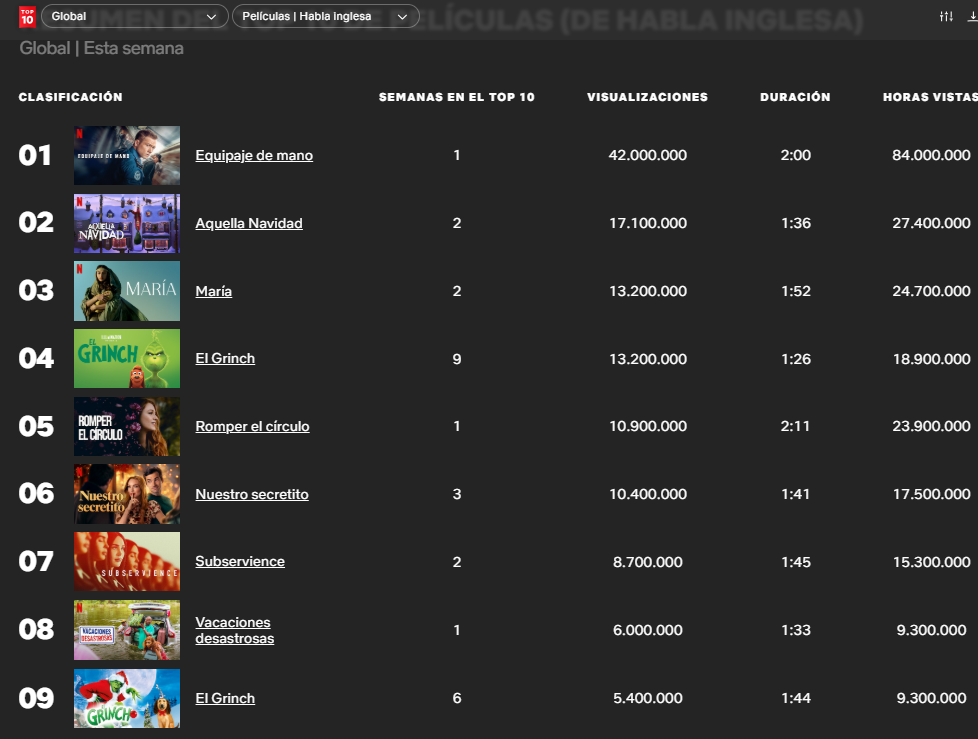This screenshot has height=739, width=978.
Task: Click the 84.000.000 hours viewed value
Action: pos(931,155)
